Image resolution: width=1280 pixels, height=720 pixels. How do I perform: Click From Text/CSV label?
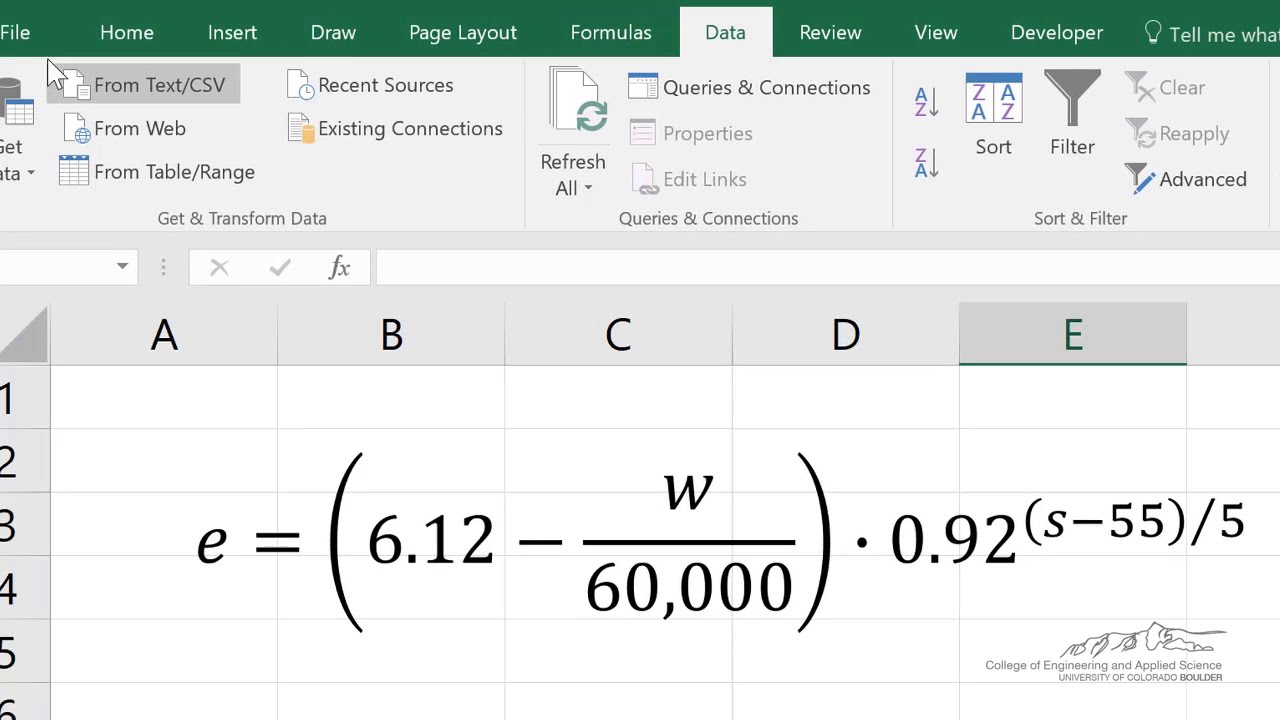coord(160,85)
